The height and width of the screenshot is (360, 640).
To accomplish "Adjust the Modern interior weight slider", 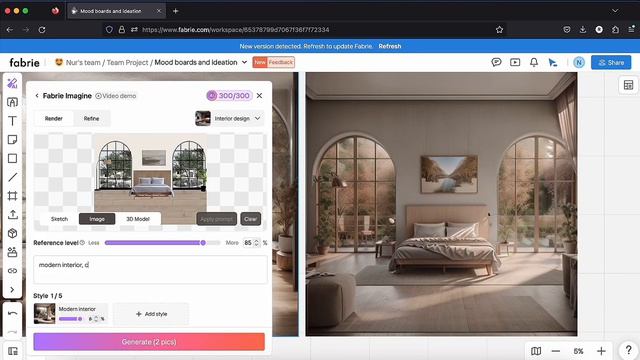I will [71, 319].
